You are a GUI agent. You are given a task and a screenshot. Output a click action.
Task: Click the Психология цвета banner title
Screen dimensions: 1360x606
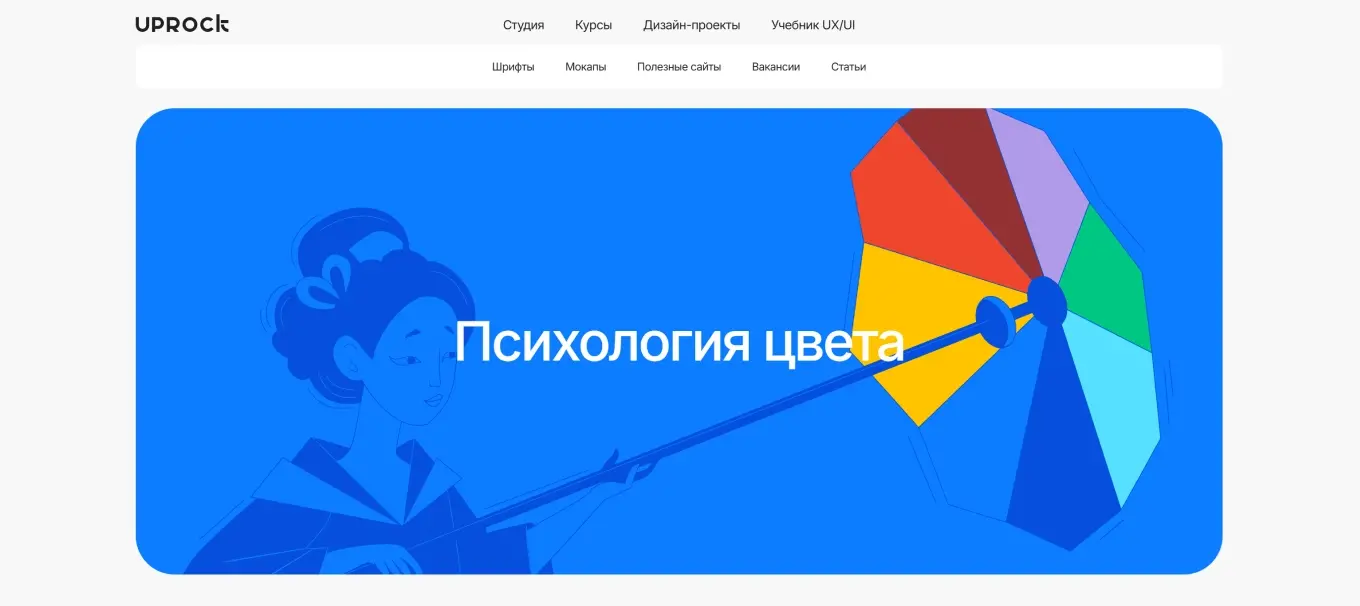pos(679,342)
